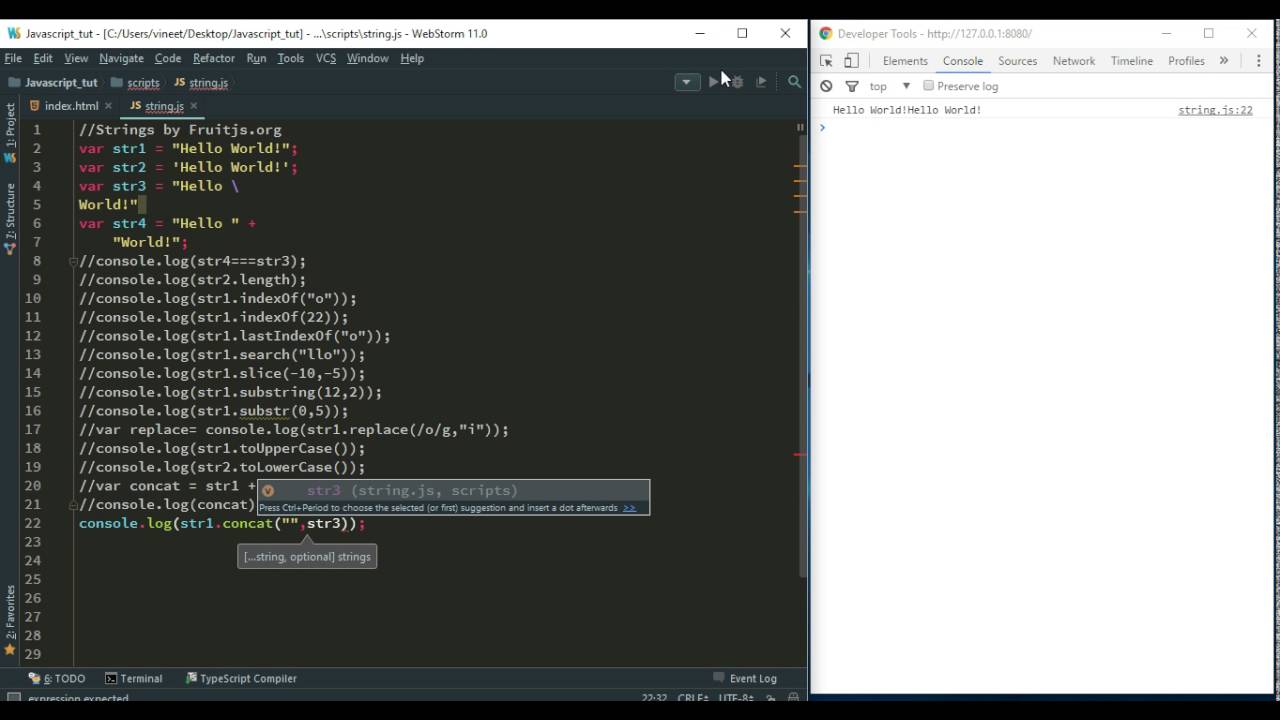
Task: Open the TypeScript Compiler tool window
Action: click(241, 678)
